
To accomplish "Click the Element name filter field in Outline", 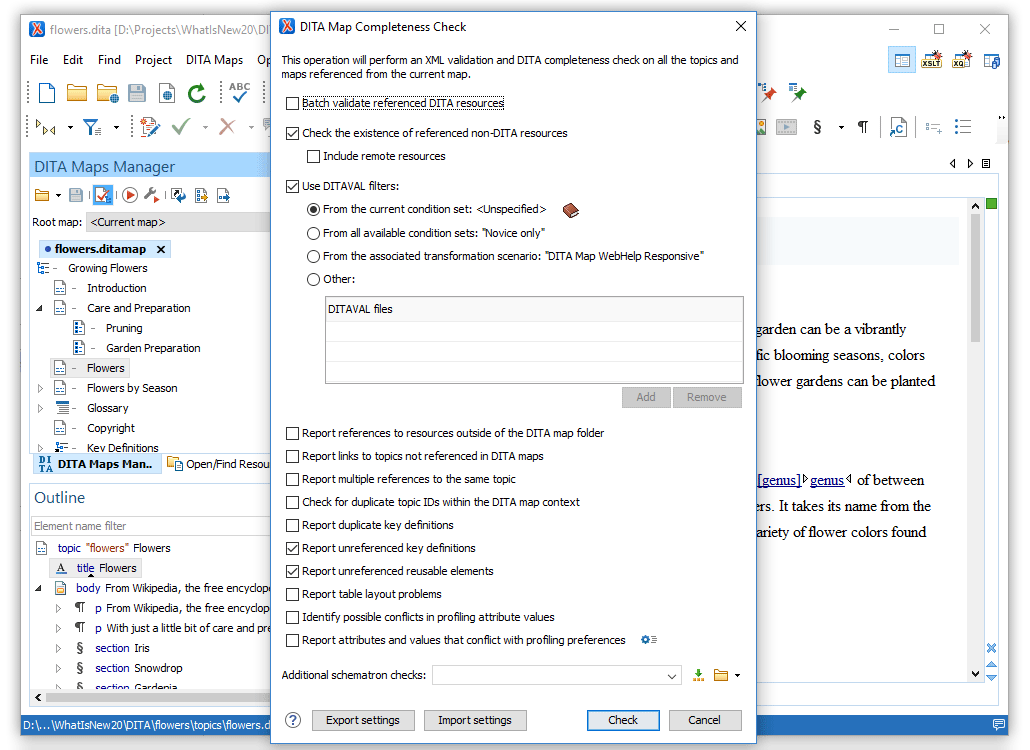I will (150, 524).
